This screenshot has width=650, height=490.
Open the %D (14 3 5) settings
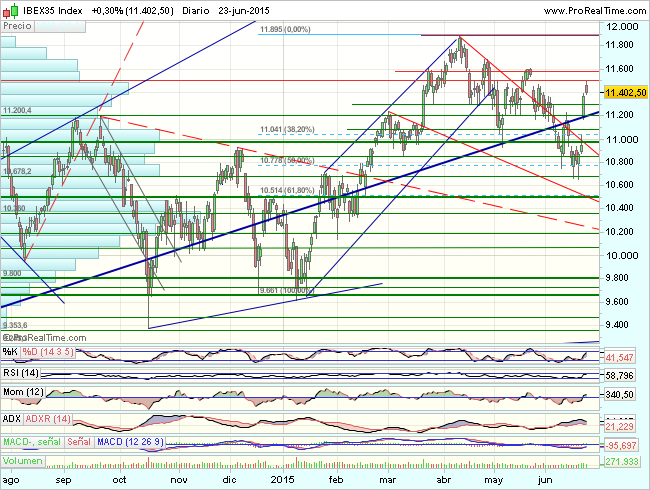point(42,351)
